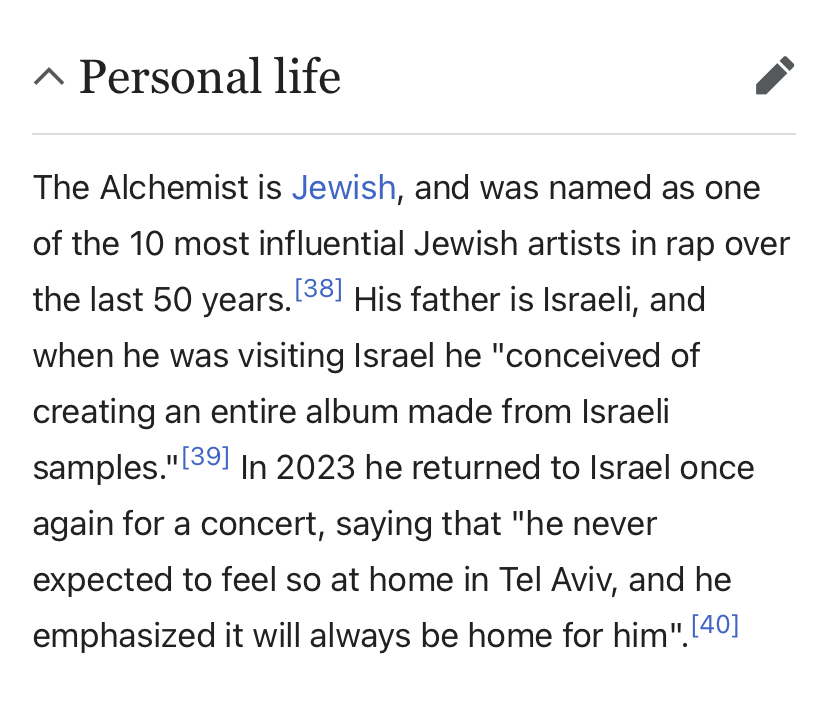Click the divider line under the heading
828x701 pixels.
pos(414,134)
